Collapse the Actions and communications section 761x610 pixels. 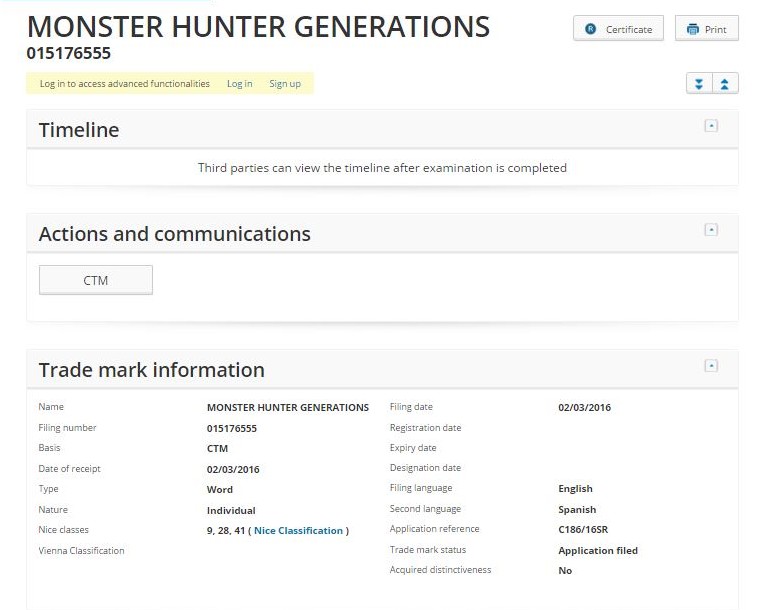click(x=711, y=230)
